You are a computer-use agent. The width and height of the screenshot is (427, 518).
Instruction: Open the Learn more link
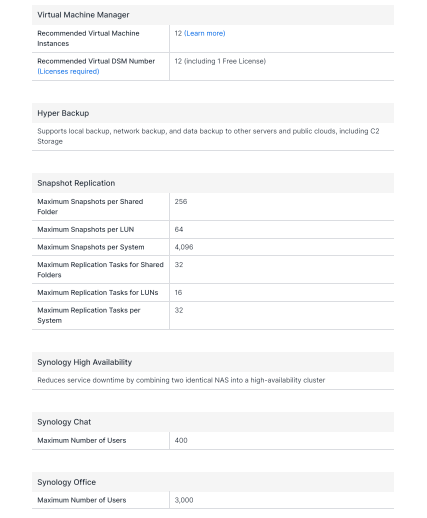[204, 33]
